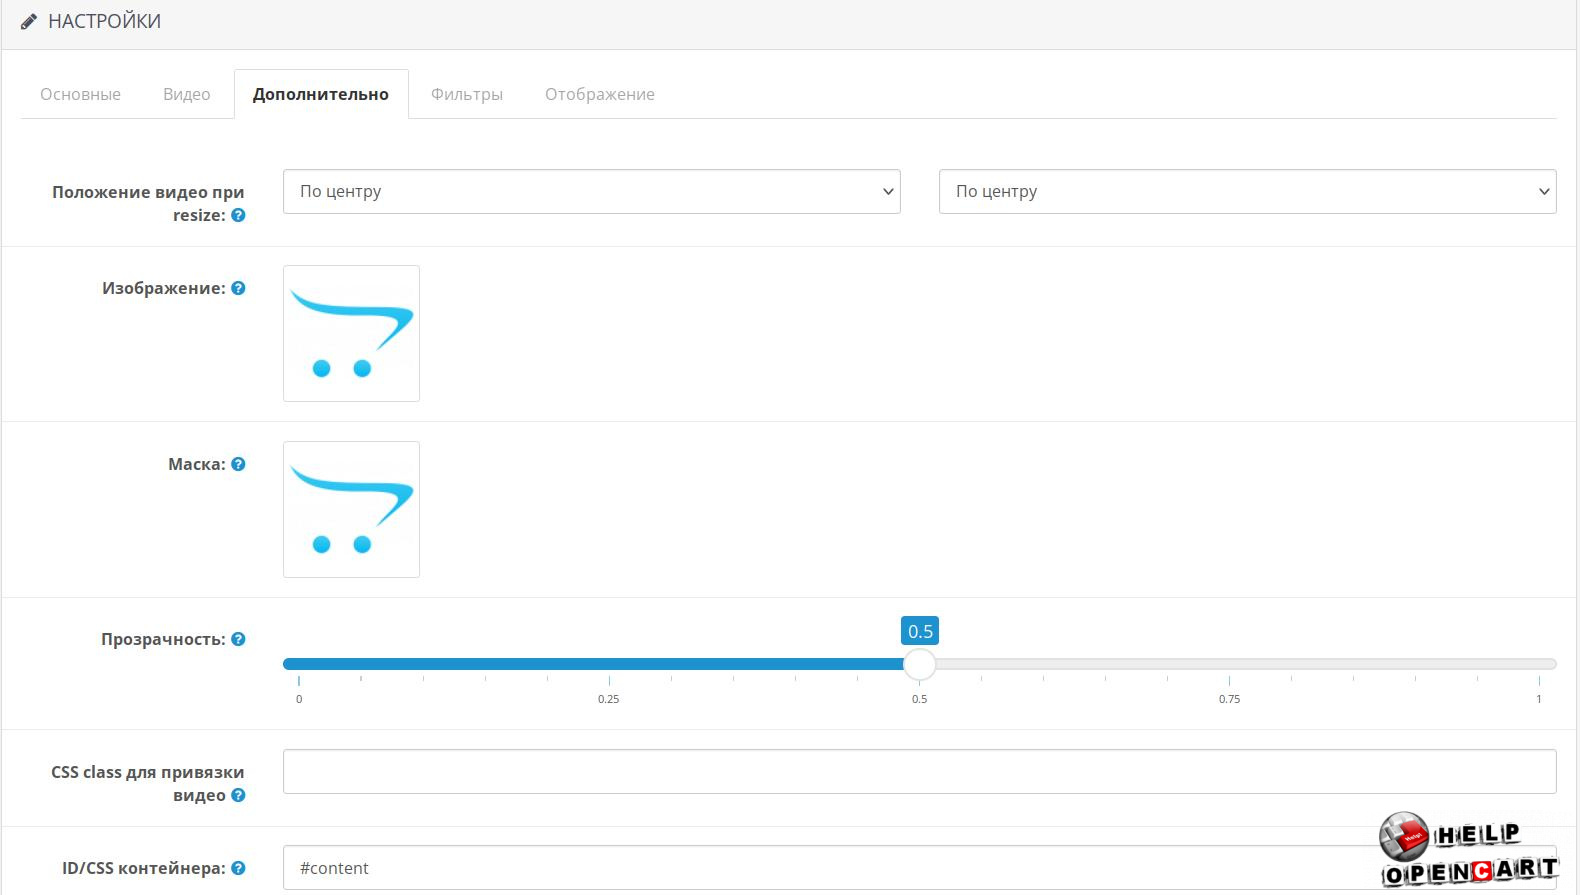1580x895 pixels.
Task: Go to the Фильтры tab
Action: pyautogui.click(x=466, y=94)
